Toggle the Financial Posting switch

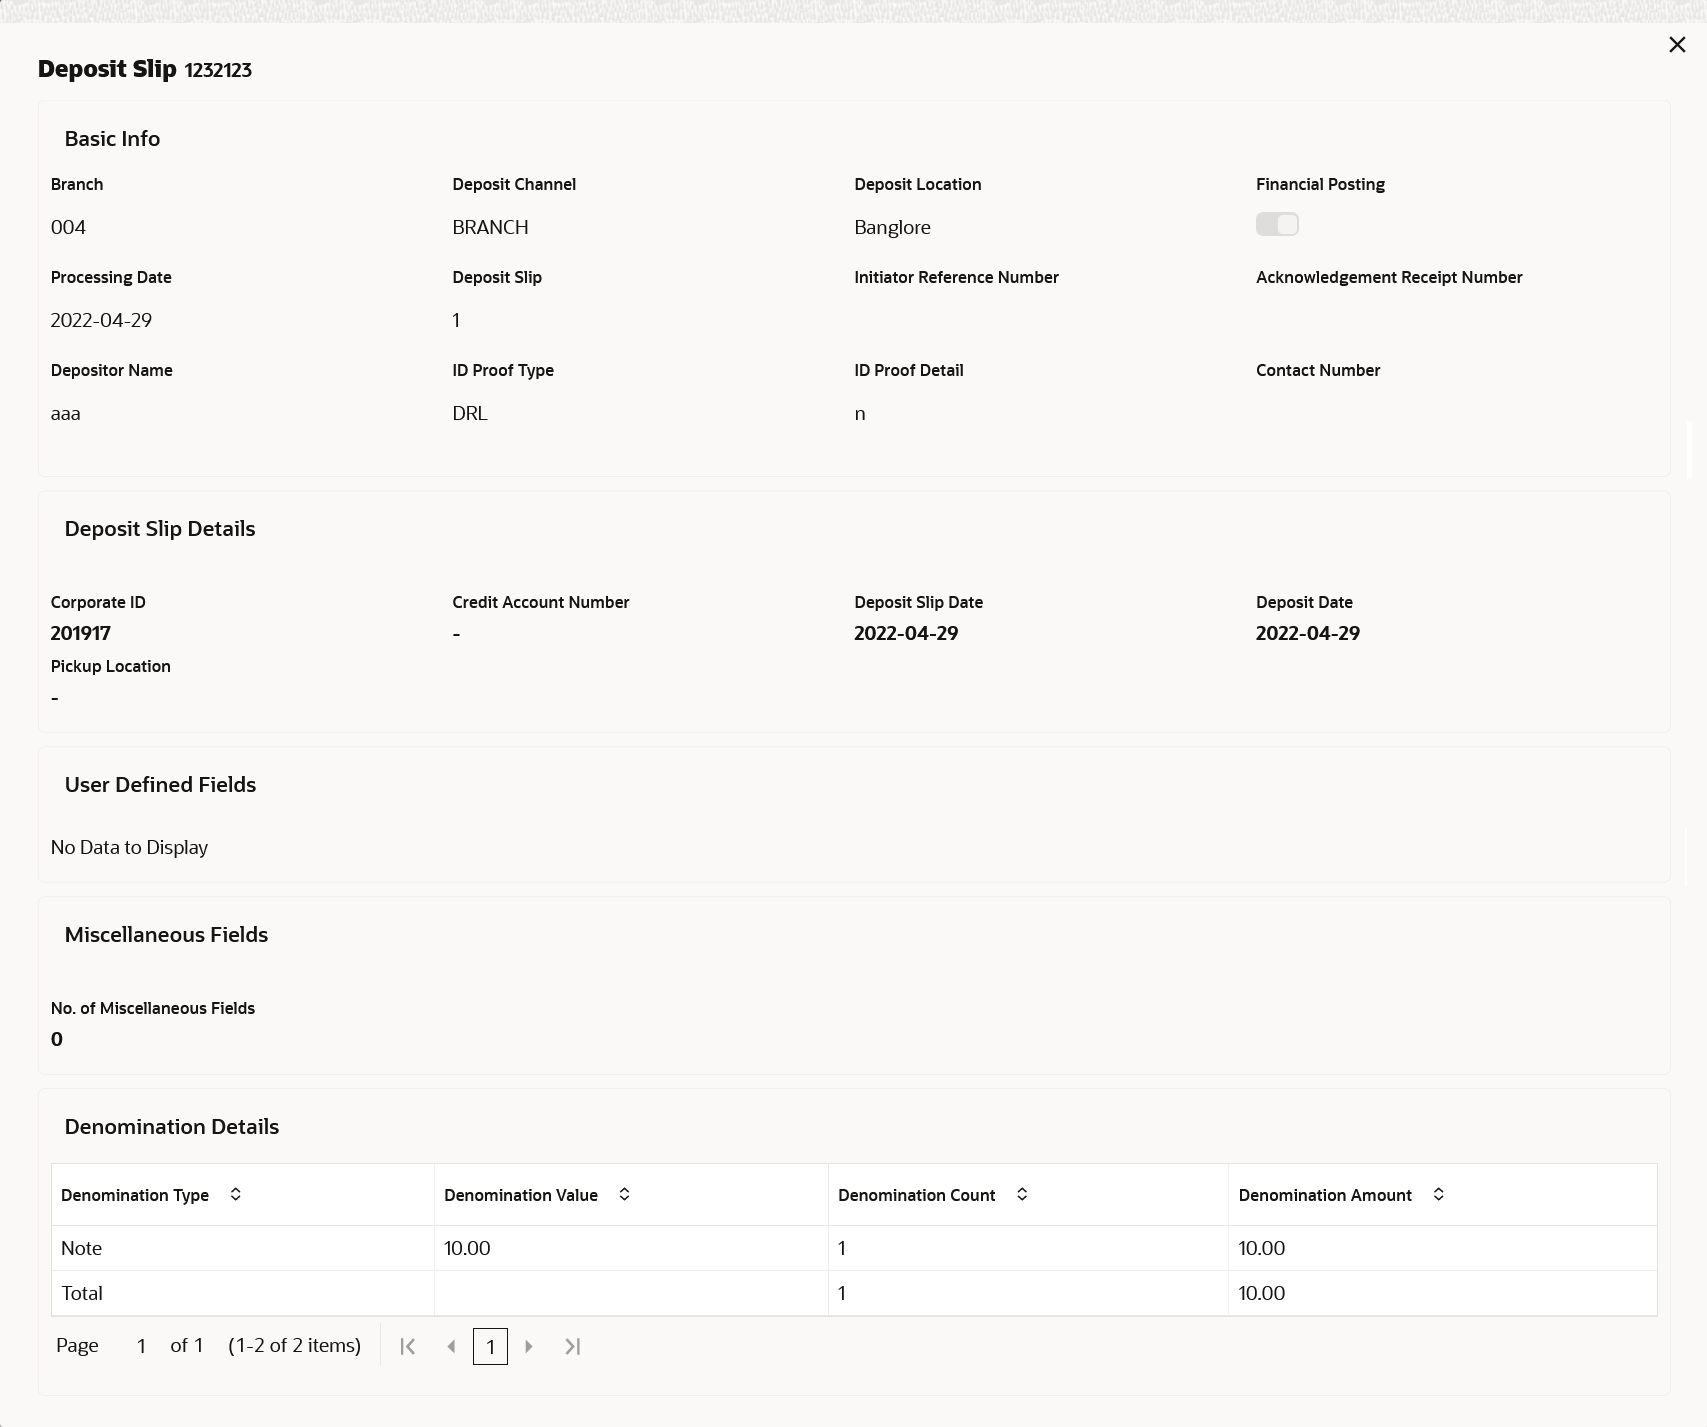coord(1277,225)
